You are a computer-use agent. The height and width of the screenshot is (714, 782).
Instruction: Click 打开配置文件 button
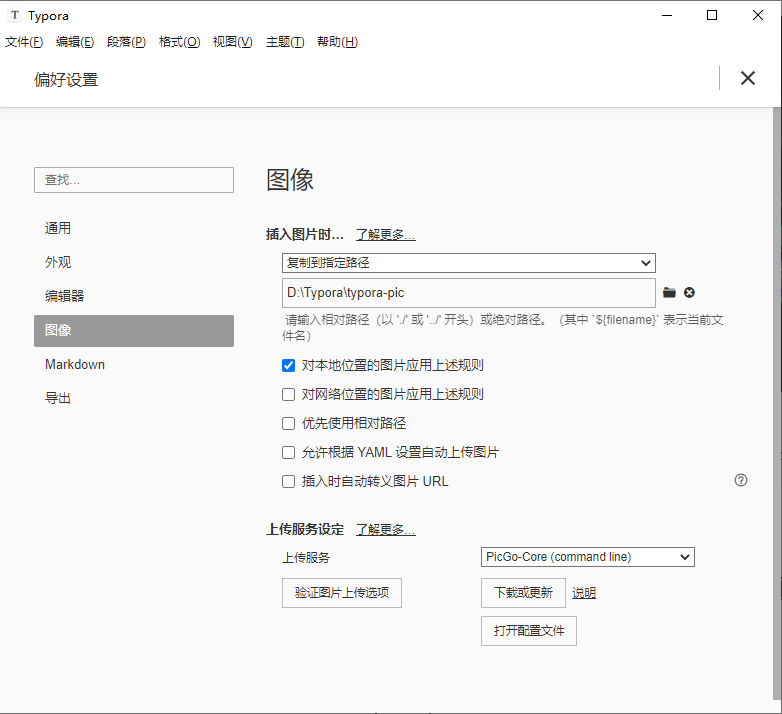click(x=529, y=631)
